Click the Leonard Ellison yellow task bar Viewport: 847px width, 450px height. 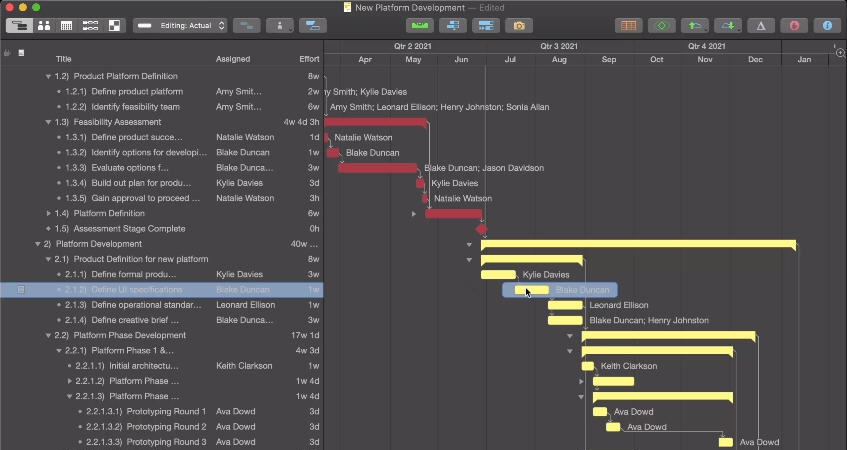(565, 305)
